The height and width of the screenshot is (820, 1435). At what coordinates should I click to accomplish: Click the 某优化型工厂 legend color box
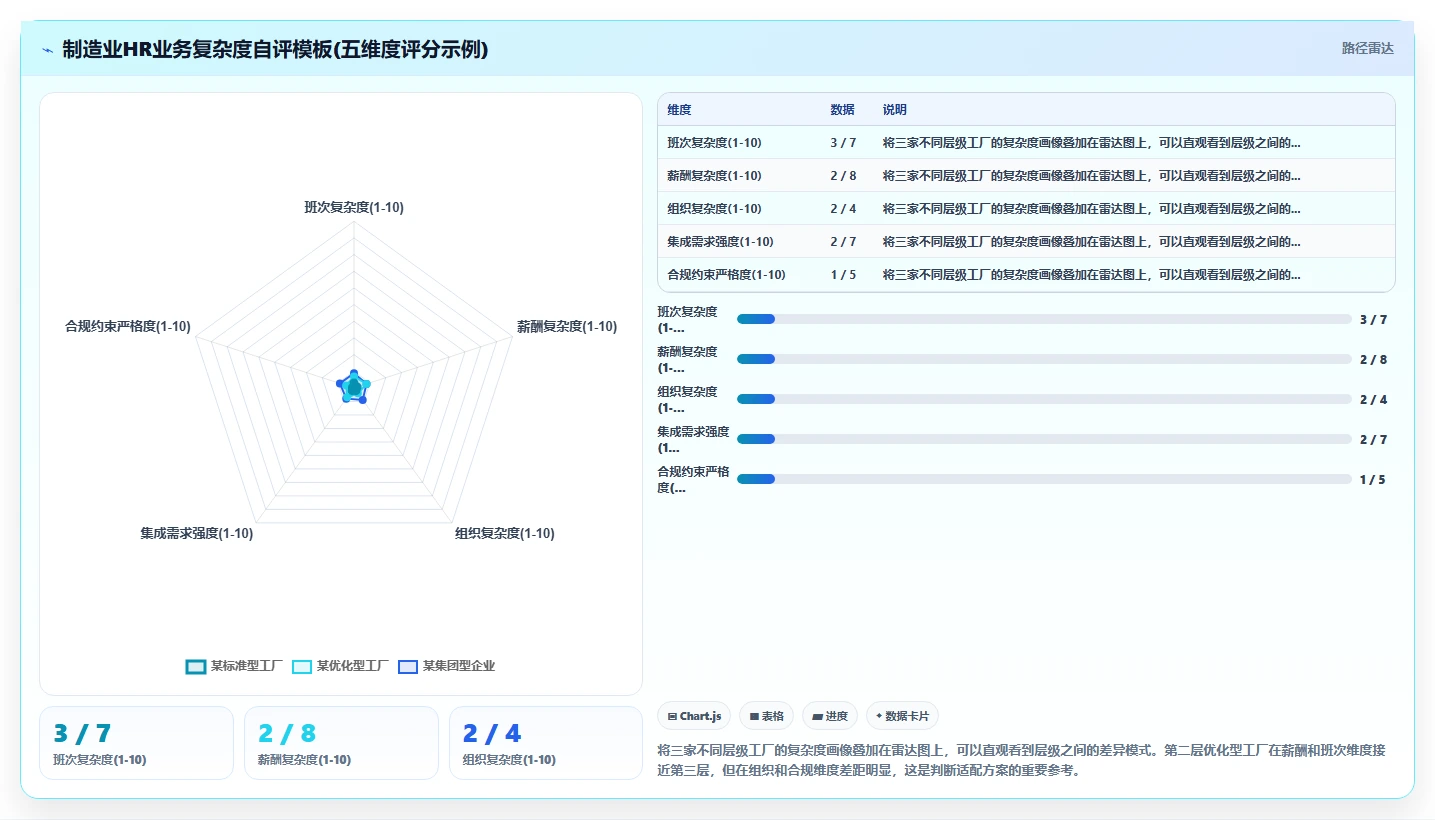tap(302, 667)
